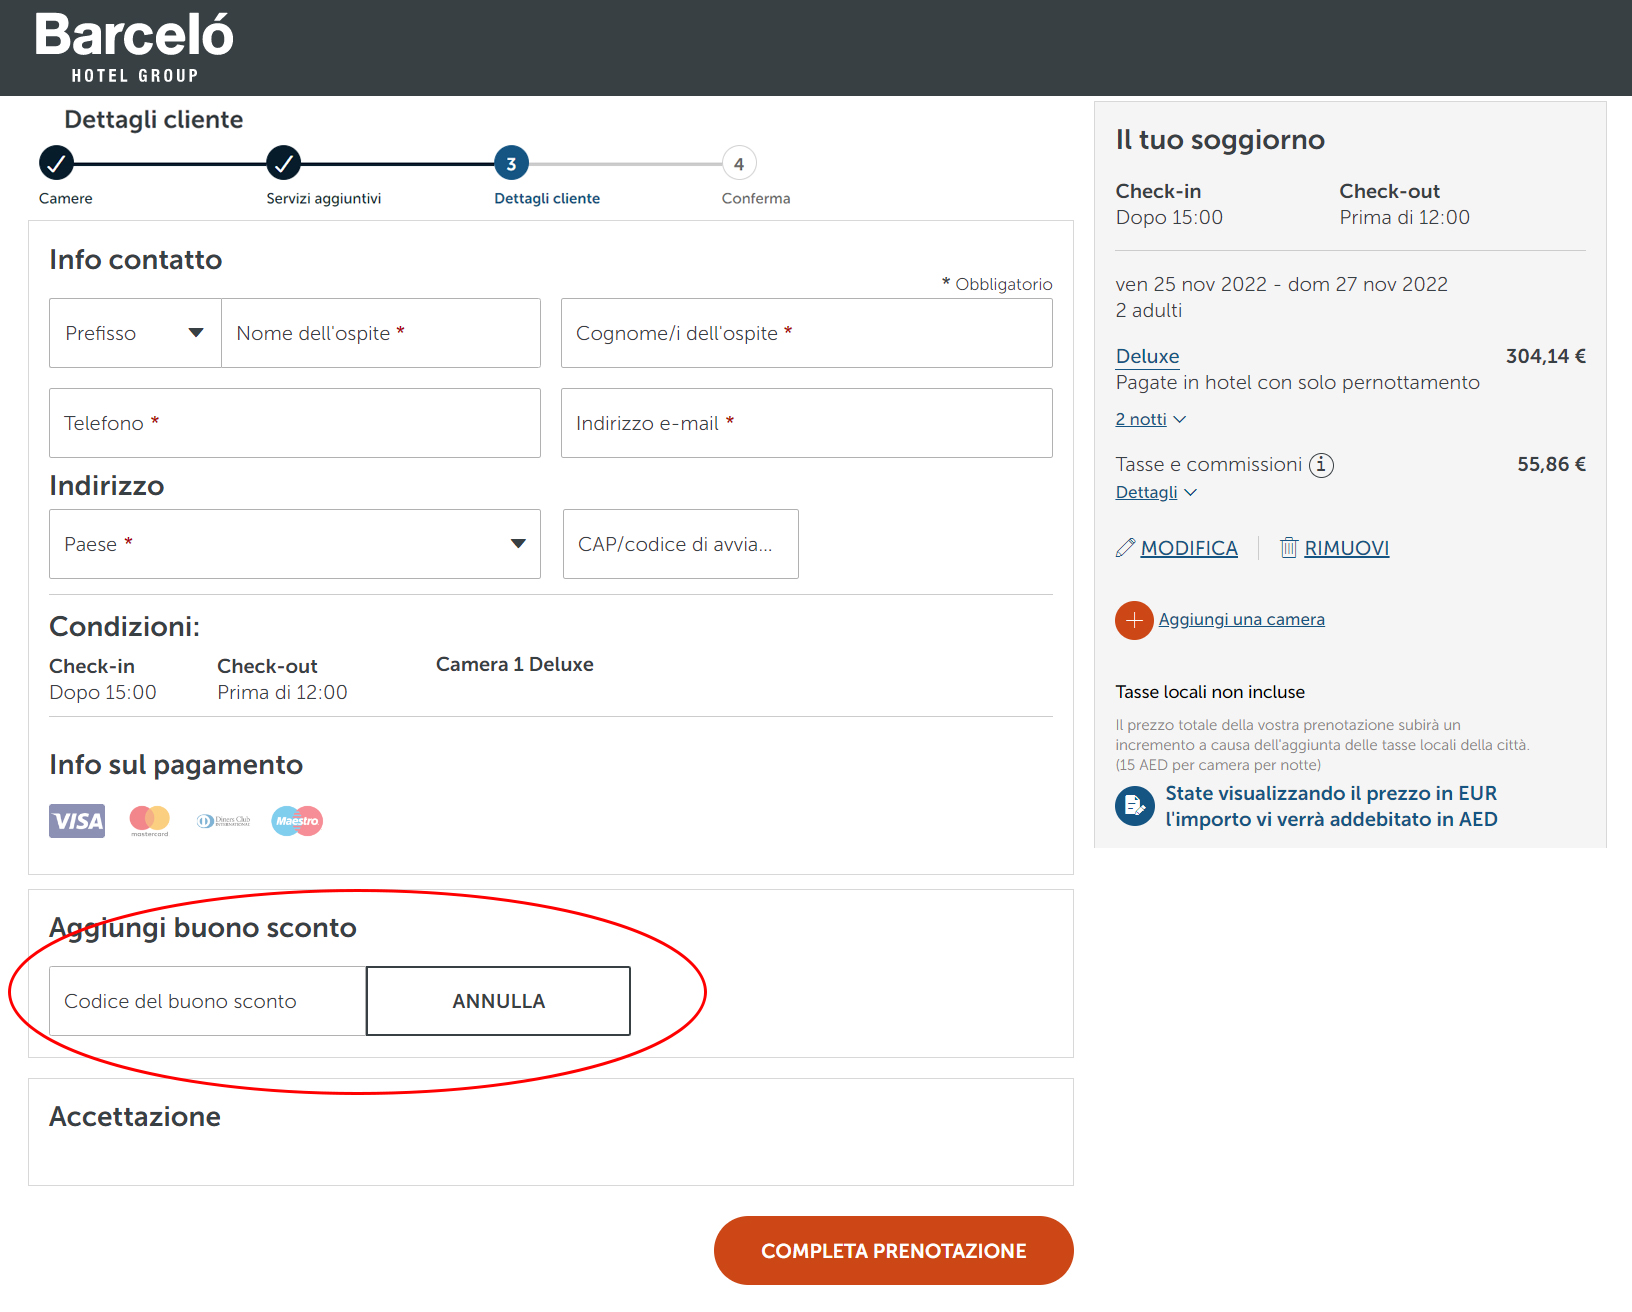Go back to the Camere step
Viewport: 1632px width, 1312px height.
(x=57, y=162)
